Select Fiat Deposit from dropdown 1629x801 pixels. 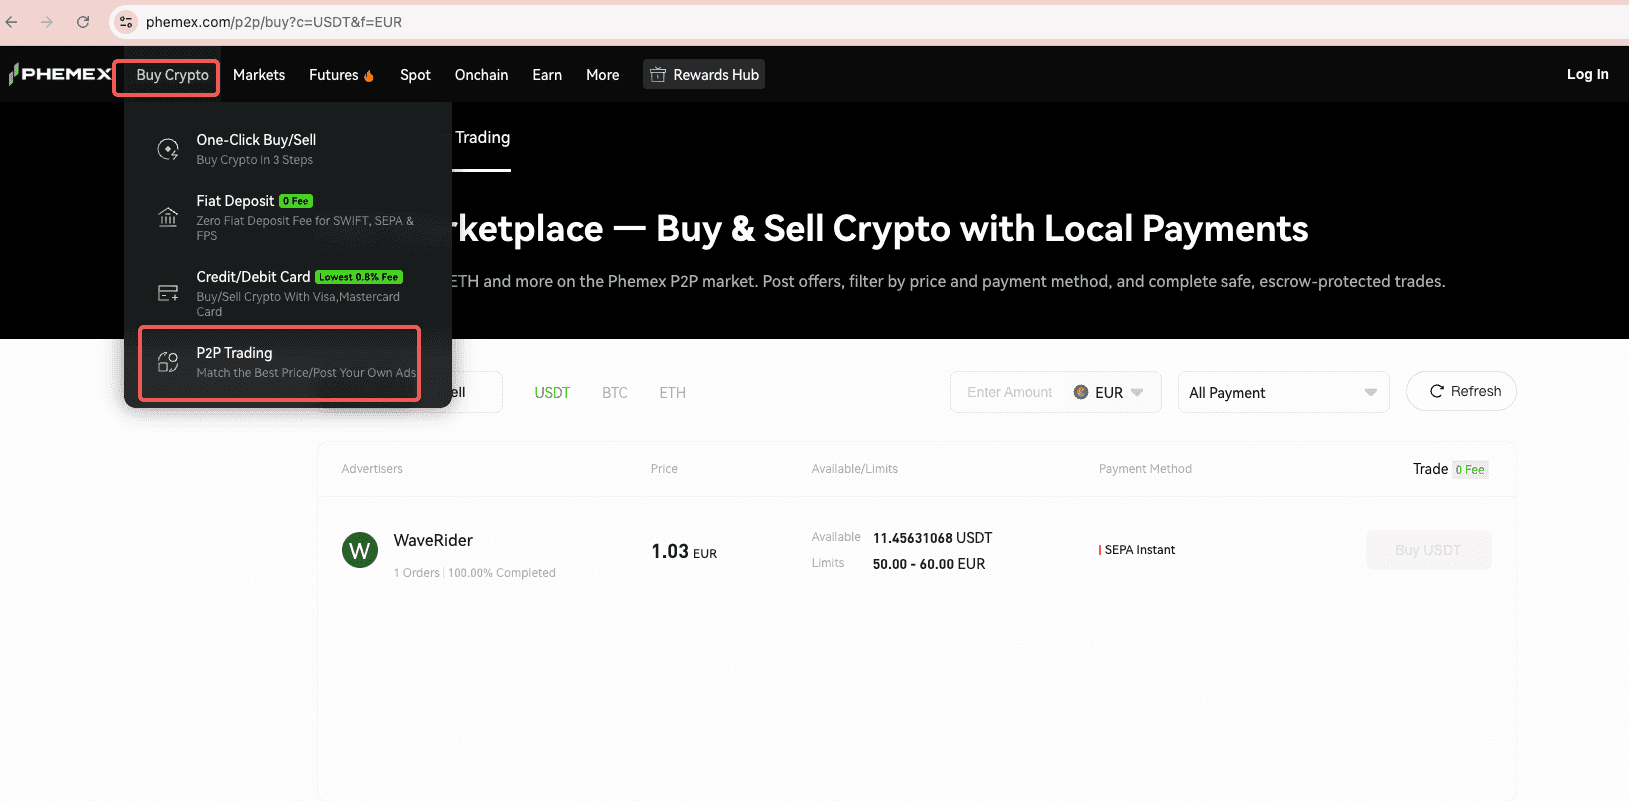[288, 217]
